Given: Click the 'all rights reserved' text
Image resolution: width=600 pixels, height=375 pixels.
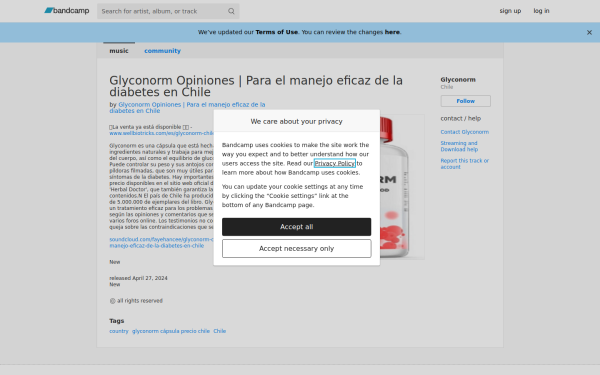Looking at the screenshot, I should coord(136,301).
